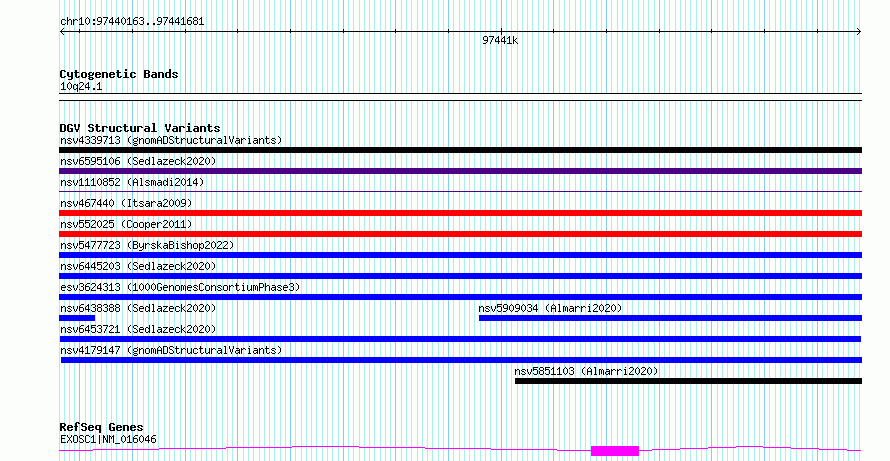Click the thin nsv1110852 Alsmadi2014 variant line

pos(460,192)
